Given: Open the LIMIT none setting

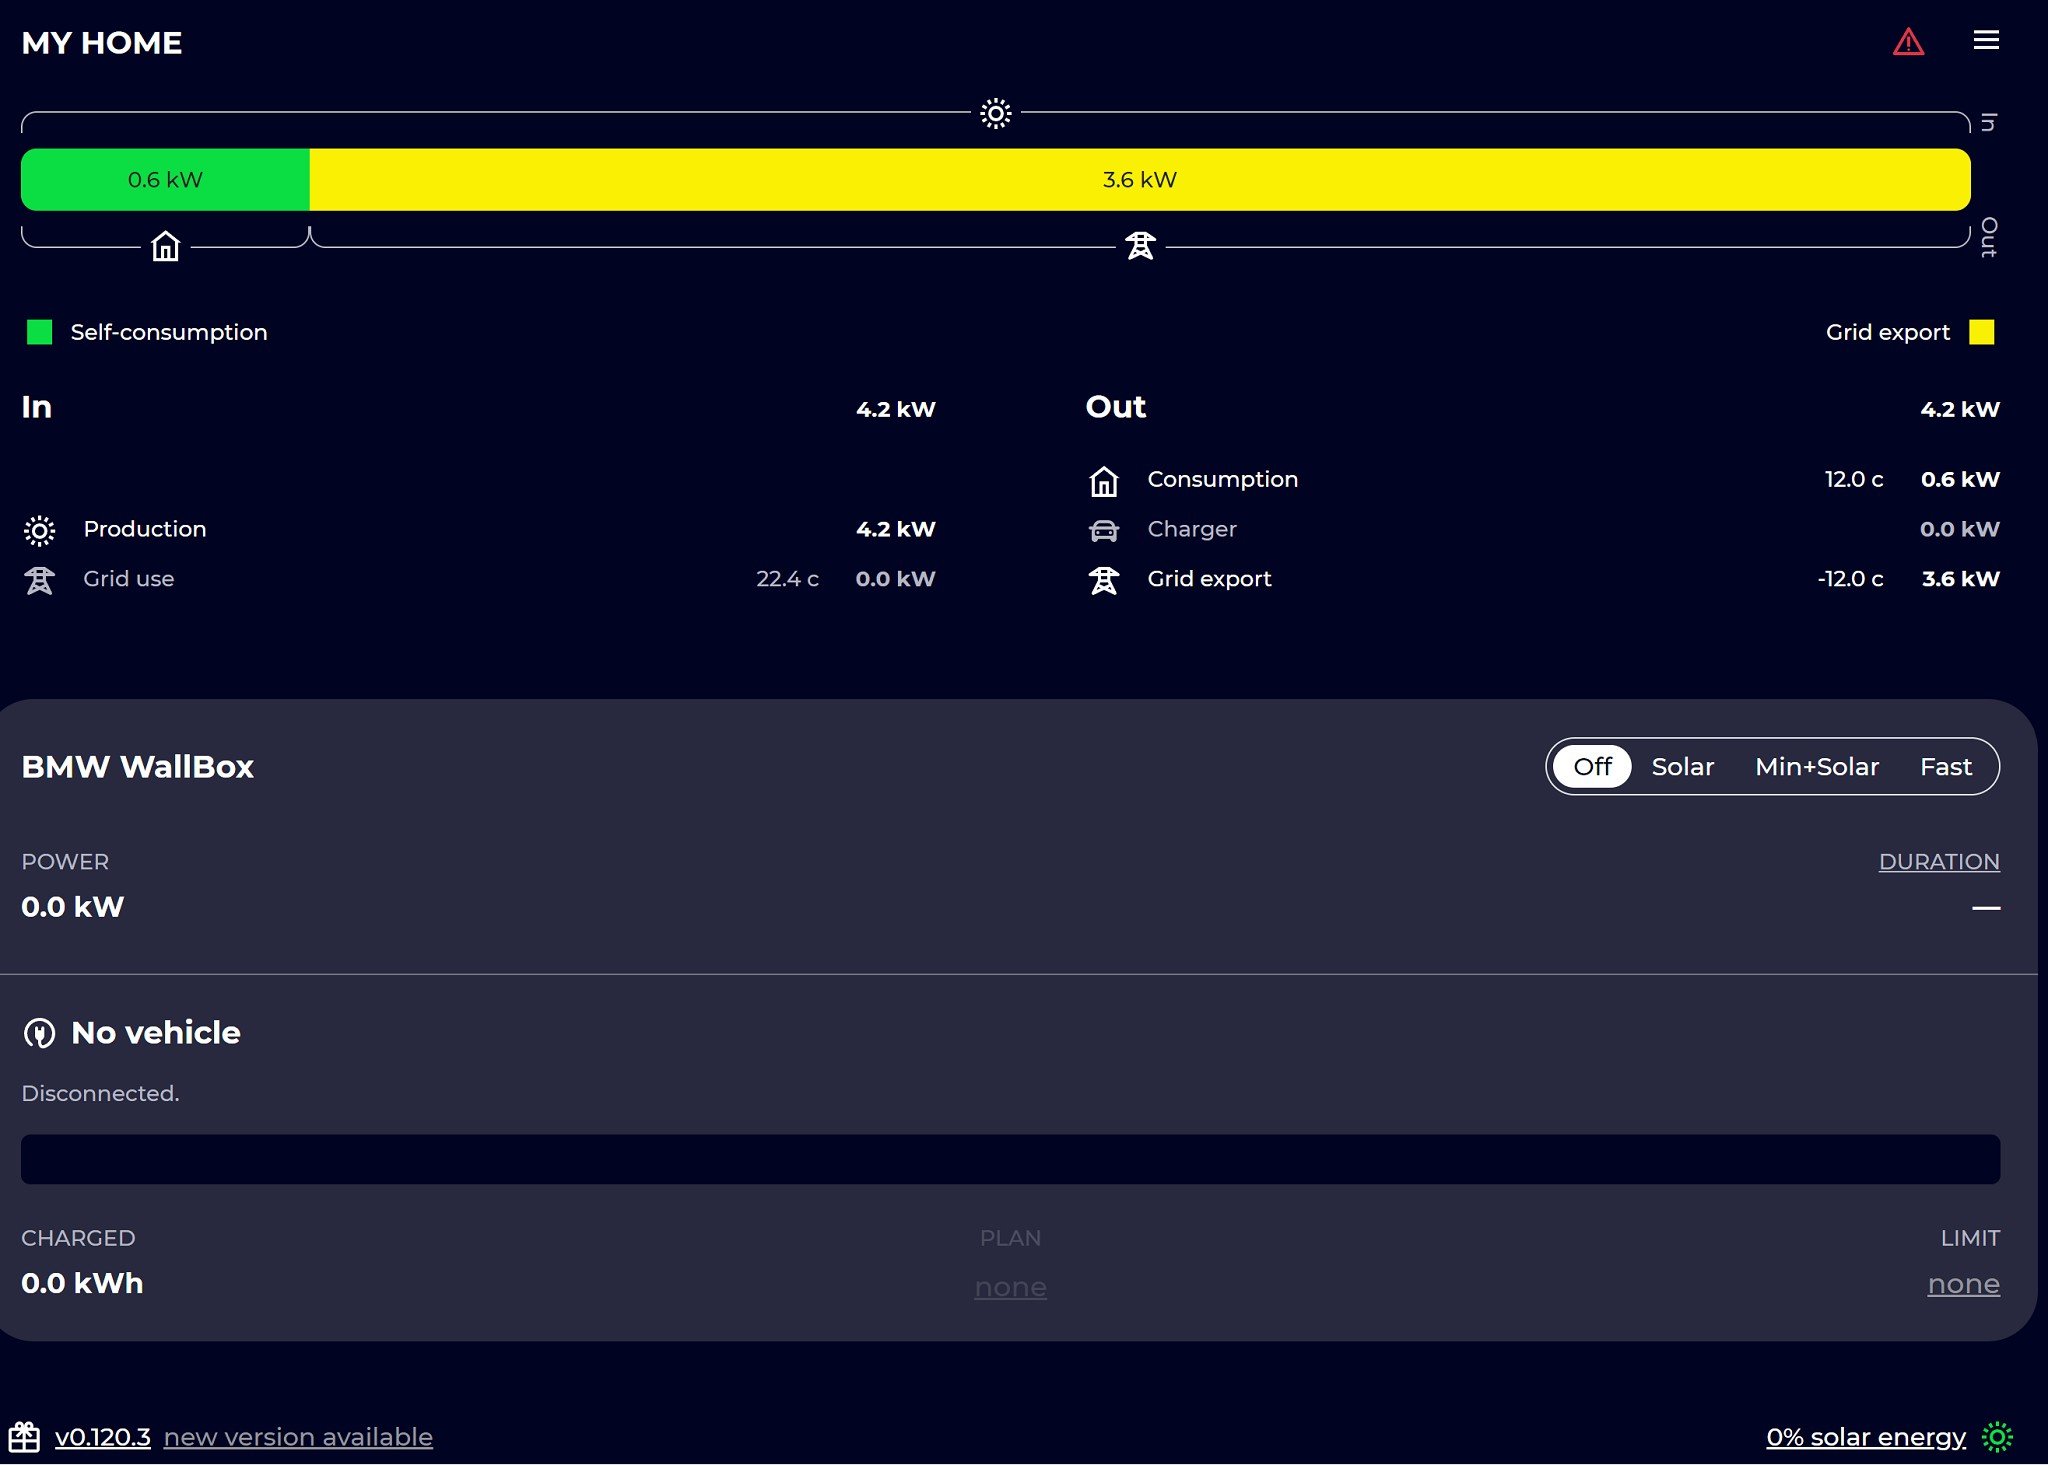Looking at the screenshot, I should pyautogui.click(x=1963, y=1284).
